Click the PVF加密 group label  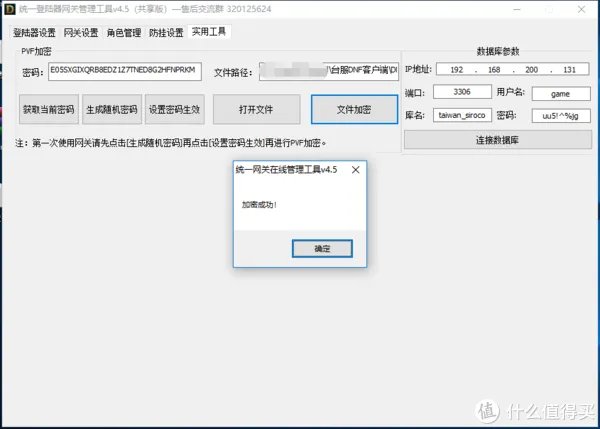(36, 51)
